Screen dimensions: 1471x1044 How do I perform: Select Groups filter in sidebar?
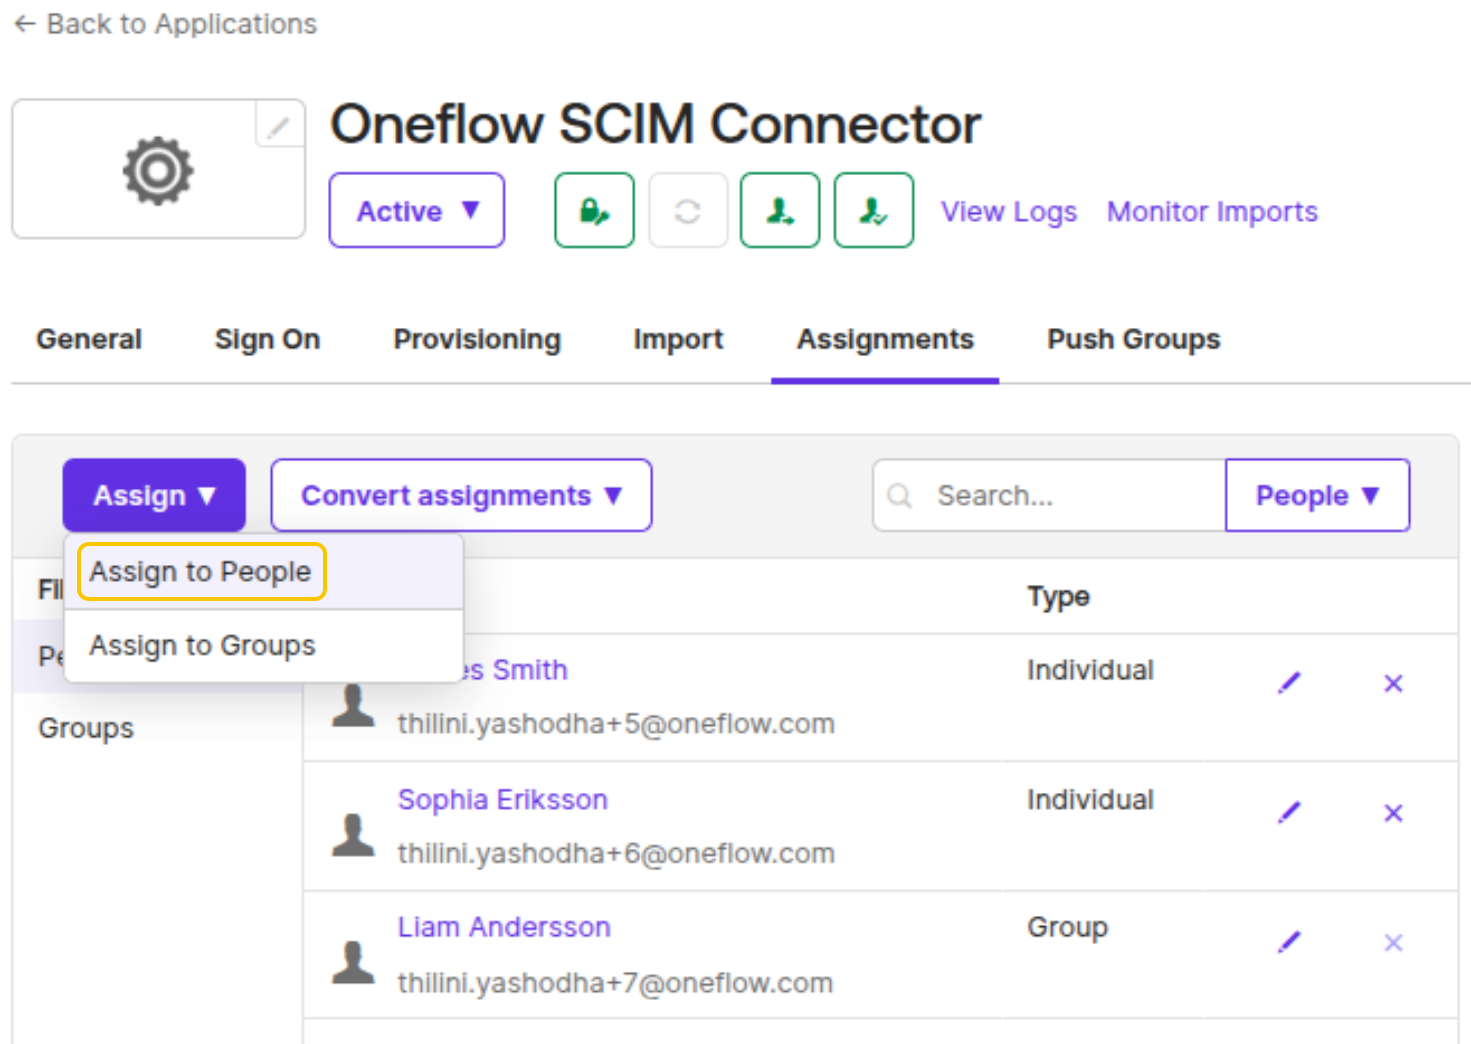coord(86,728)
